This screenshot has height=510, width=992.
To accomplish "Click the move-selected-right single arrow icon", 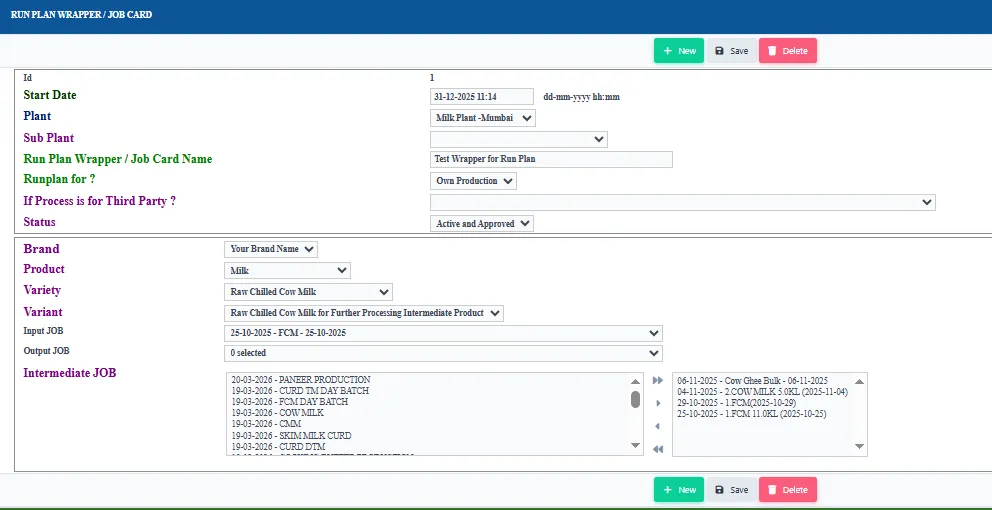I will point(658,403).
